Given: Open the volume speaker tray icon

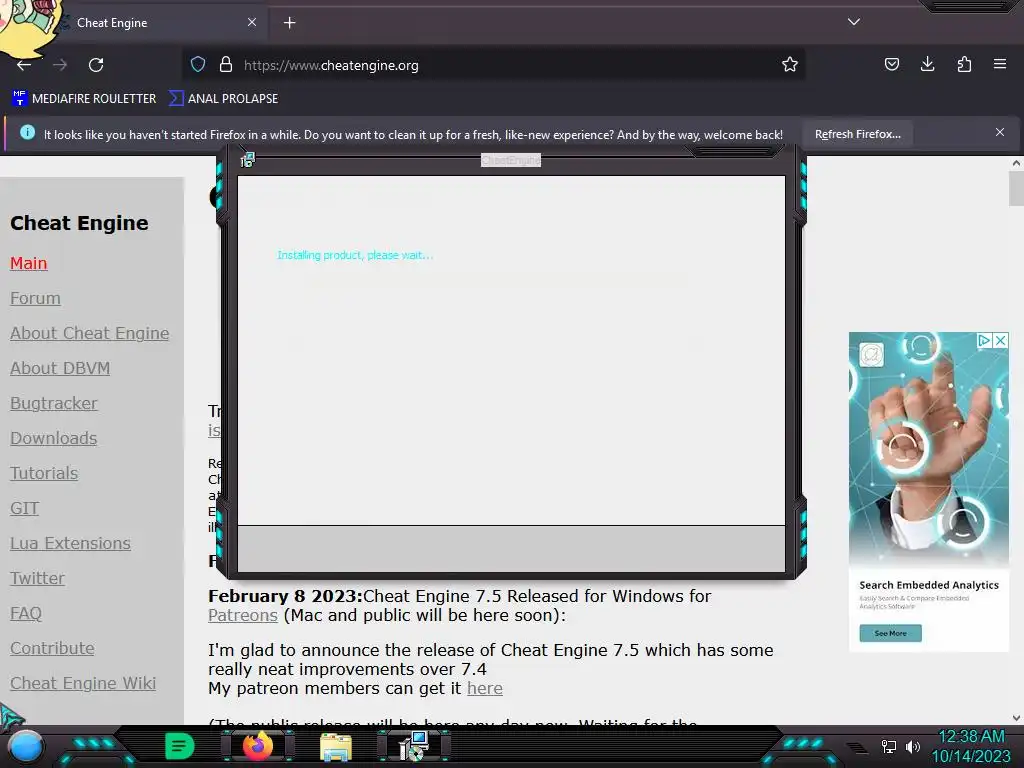Looking at the screenshot, I should tap(912, 746).
